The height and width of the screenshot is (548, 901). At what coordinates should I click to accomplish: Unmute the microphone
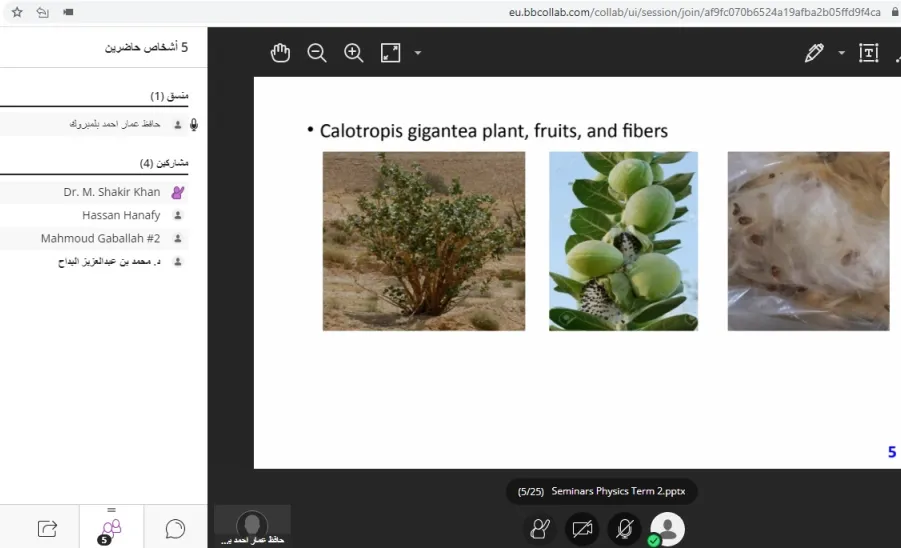tap(625, 528)
